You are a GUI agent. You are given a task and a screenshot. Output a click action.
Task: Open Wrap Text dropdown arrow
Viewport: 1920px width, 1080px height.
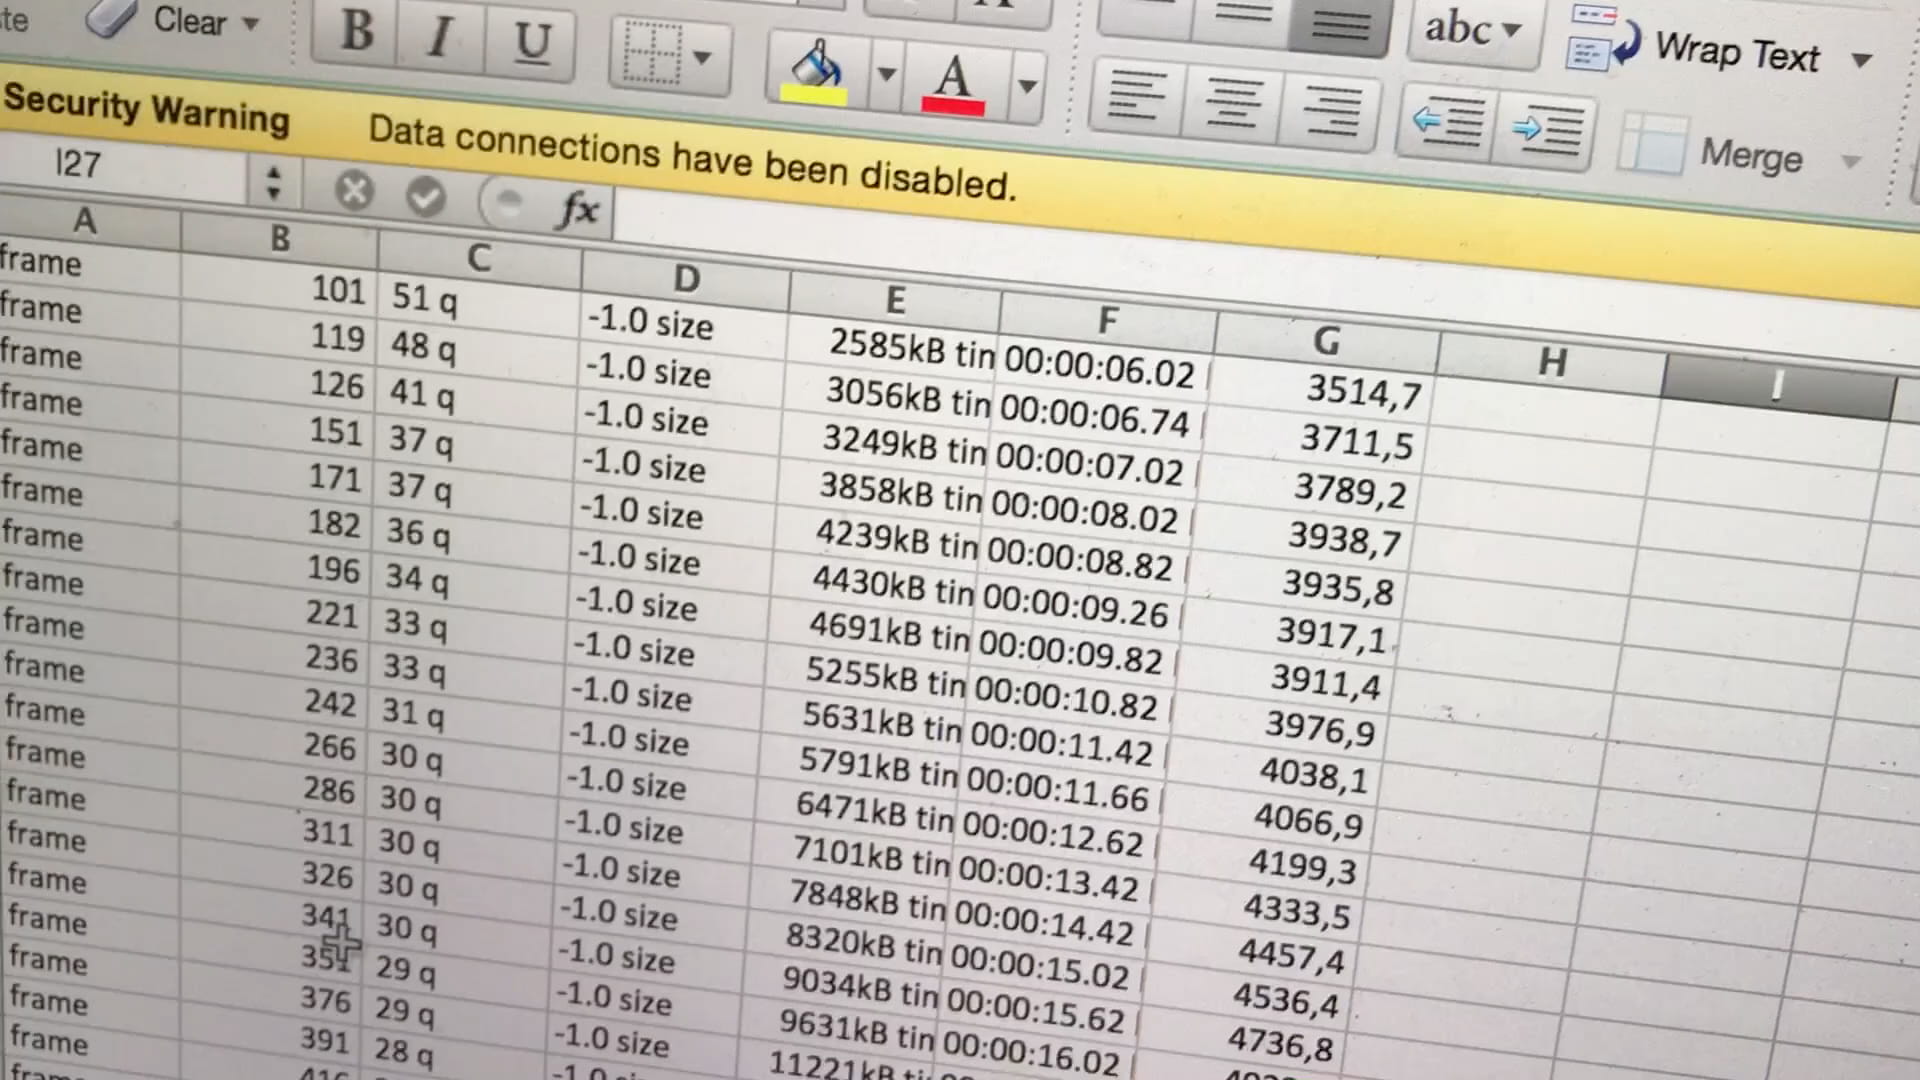click(x=1861, y=60)
